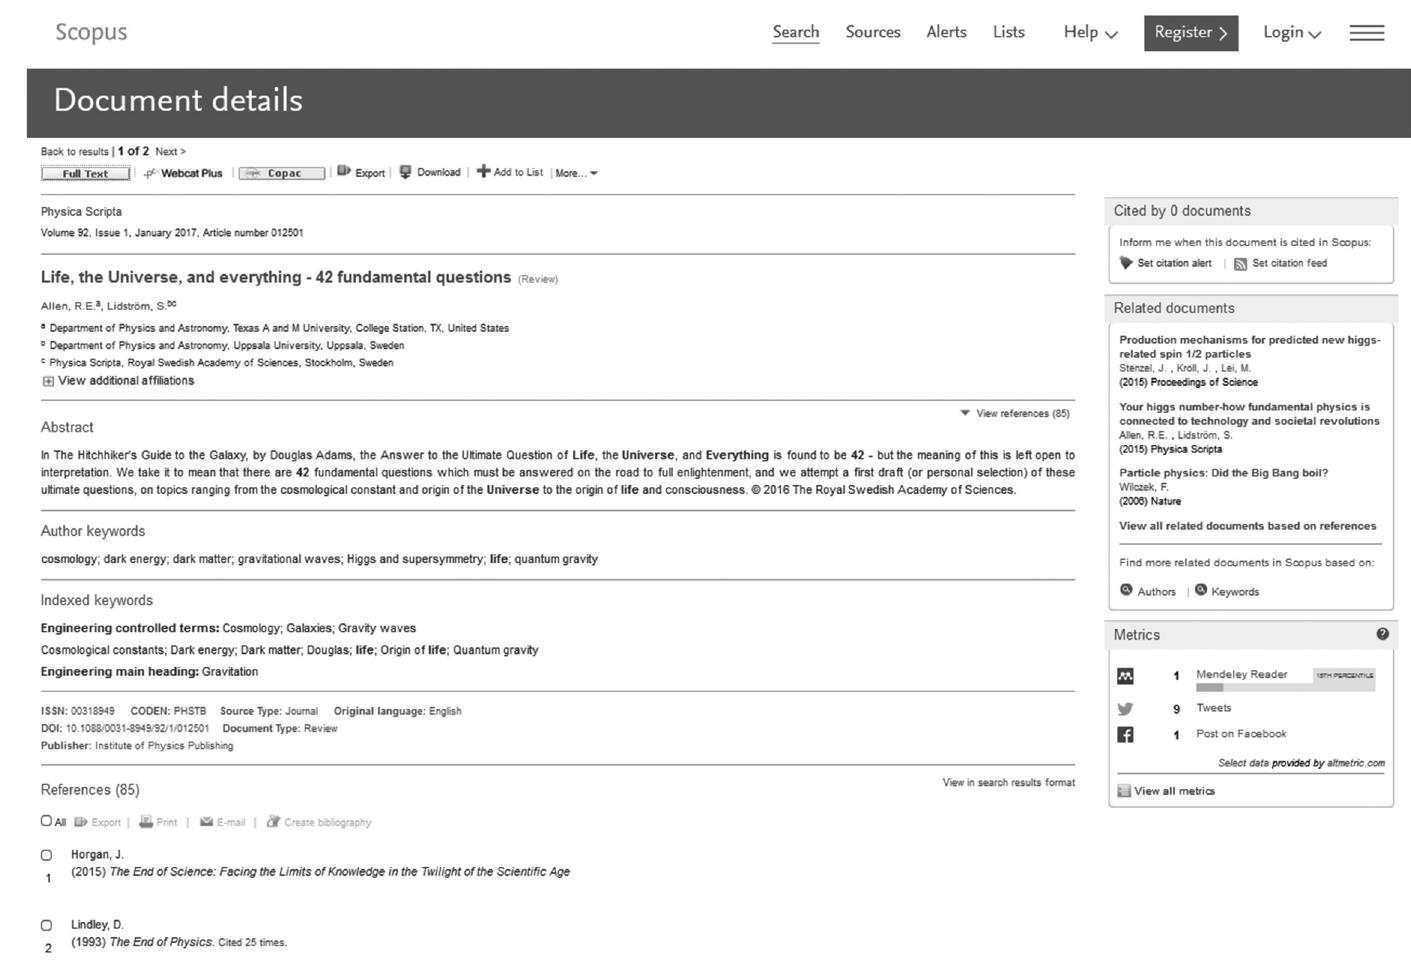Open the Lists page
Screen dimensions: 1411x963
click(1009, 32)
